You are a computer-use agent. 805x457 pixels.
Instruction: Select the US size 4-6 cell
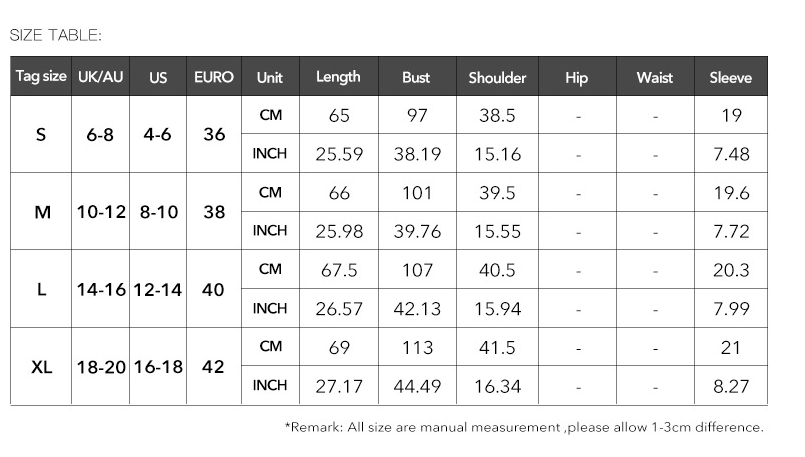point(157,134)
